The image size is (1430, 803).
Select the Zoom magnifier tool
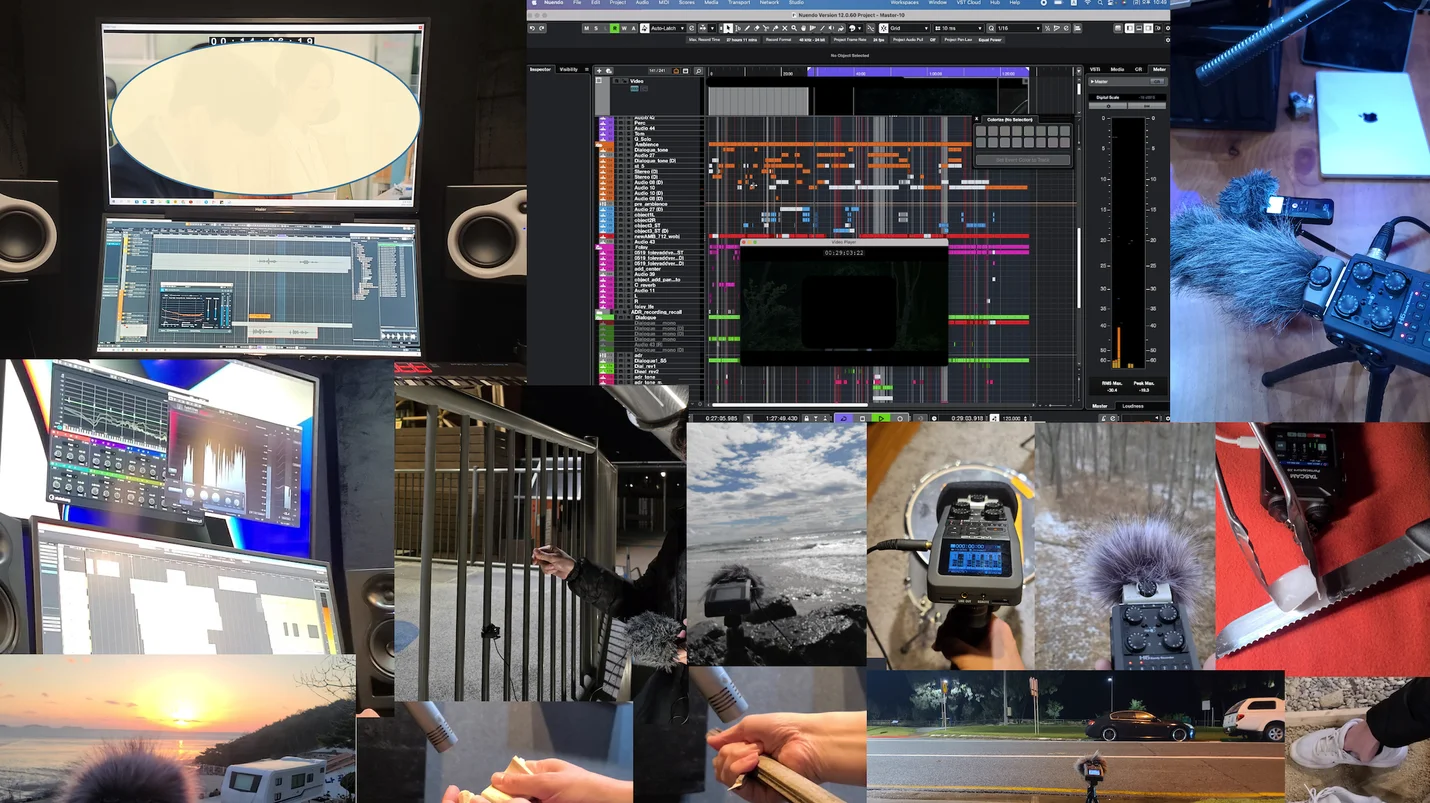click(794, 28)
